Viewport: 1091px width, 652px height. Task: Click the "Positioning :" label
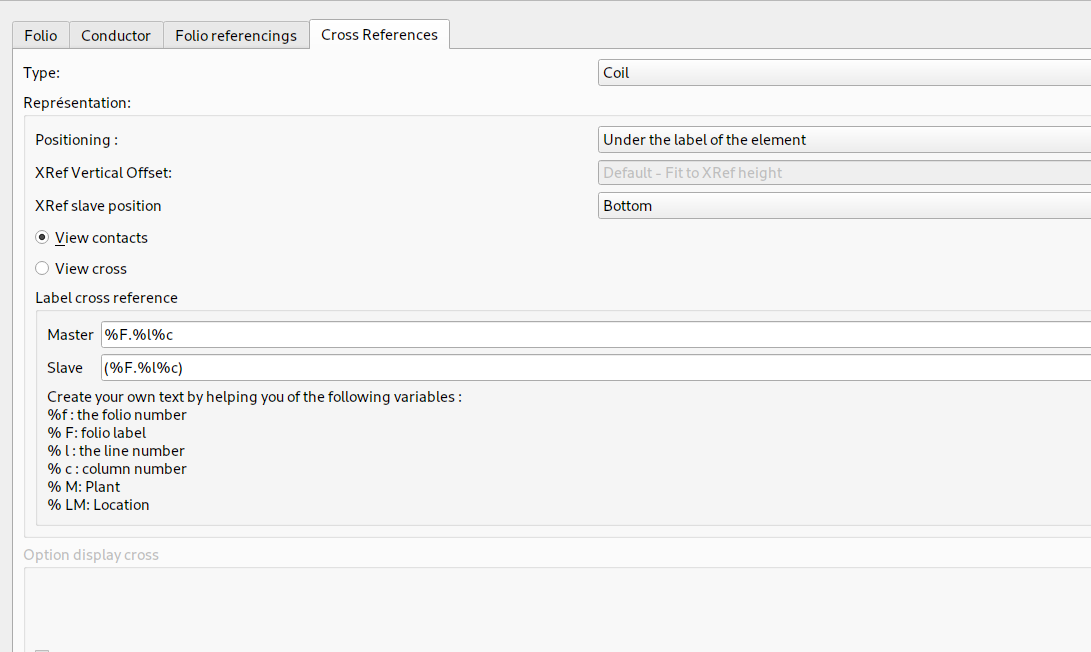click(76, 140)
